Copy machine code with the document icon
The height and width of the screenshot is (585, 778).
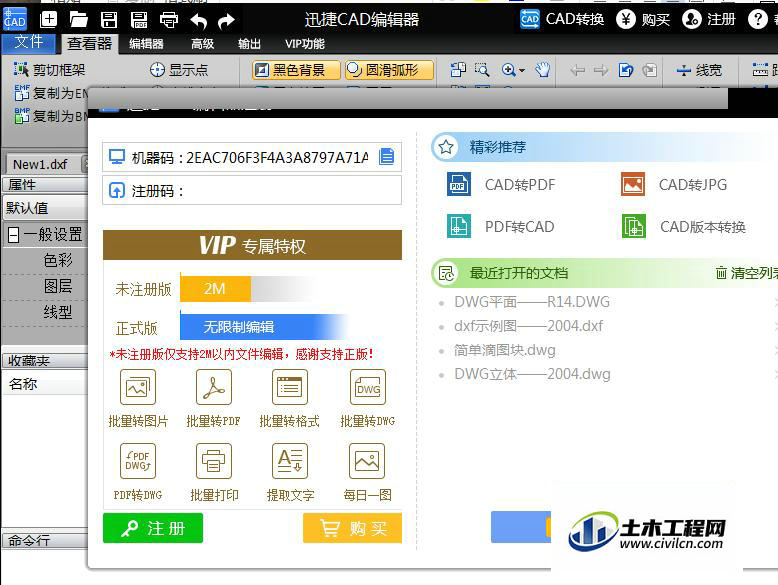coord(387,156)
